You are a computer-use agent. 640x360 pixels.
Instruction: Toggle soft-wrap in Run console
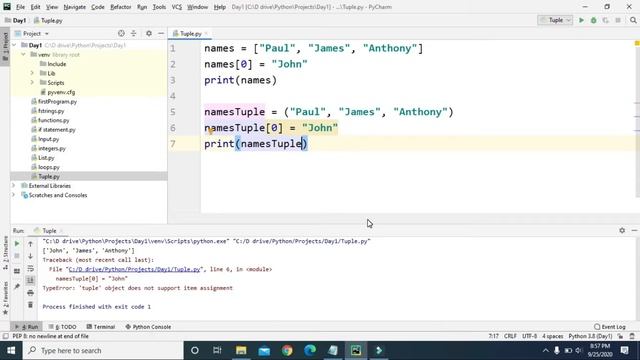click(x=30, y=268)
